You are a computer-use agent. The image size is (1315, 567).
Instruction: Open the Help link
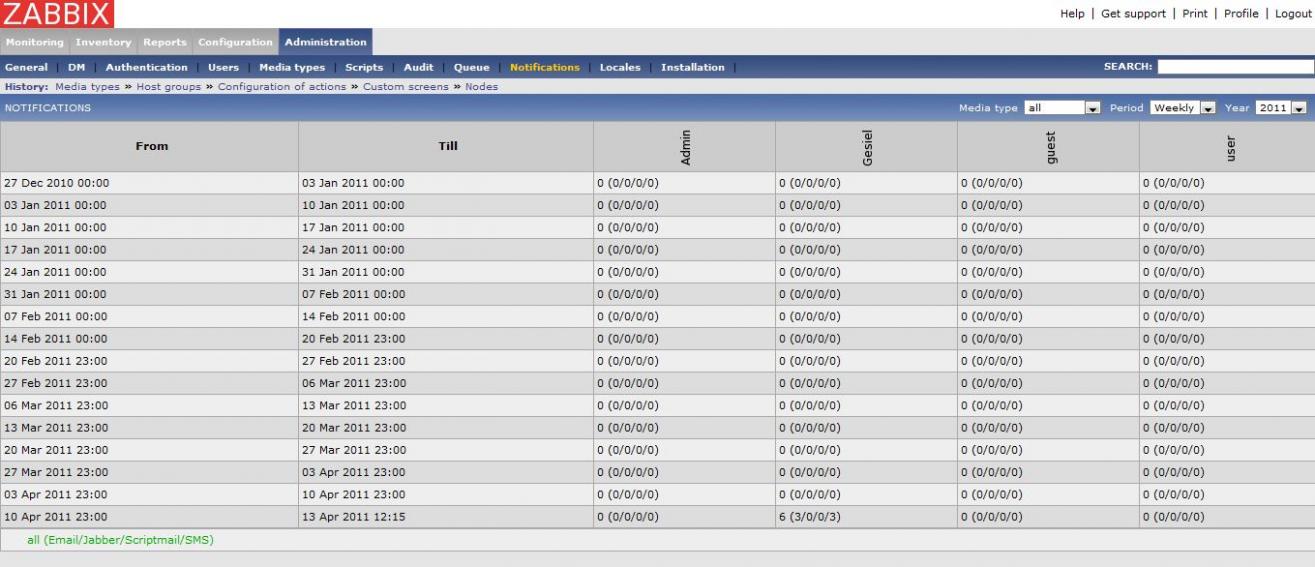click(x=1074, y=13)
